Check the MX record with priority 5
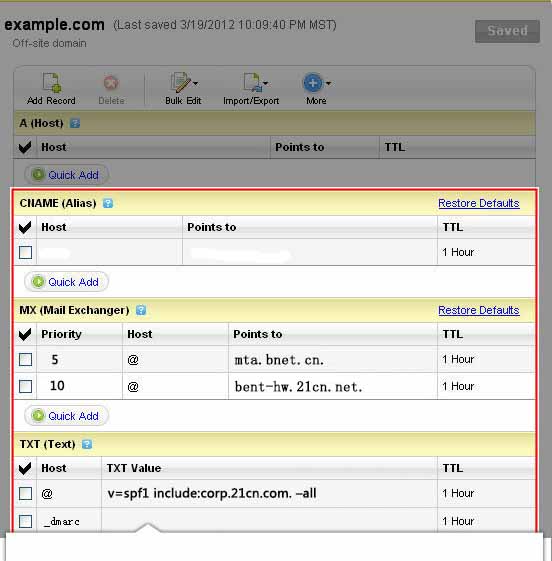This screenshot has width=552, height=561. click(25, 360)
